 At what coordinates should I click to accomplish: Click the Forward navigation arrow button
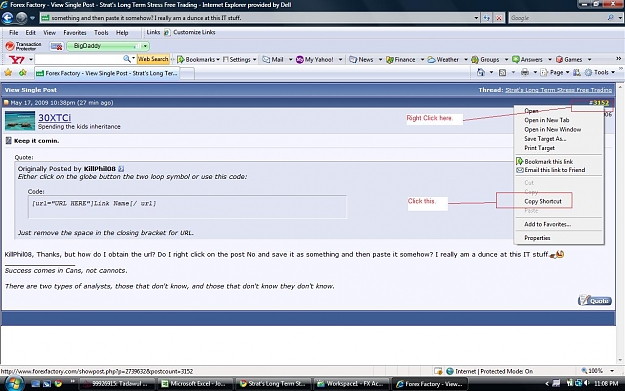(x=22, y=18)
